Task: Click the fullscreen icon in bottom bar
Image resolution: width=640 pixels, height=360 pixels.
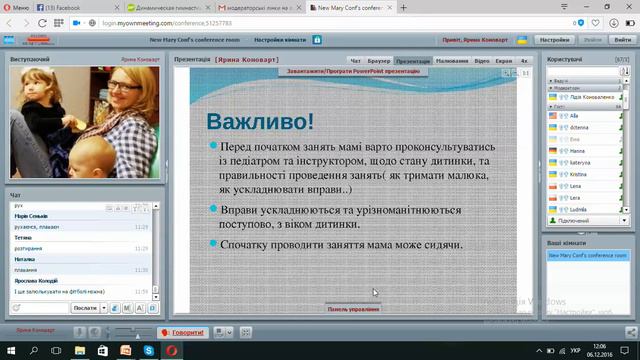Action: pyautogui.click(x=245, y=333)
